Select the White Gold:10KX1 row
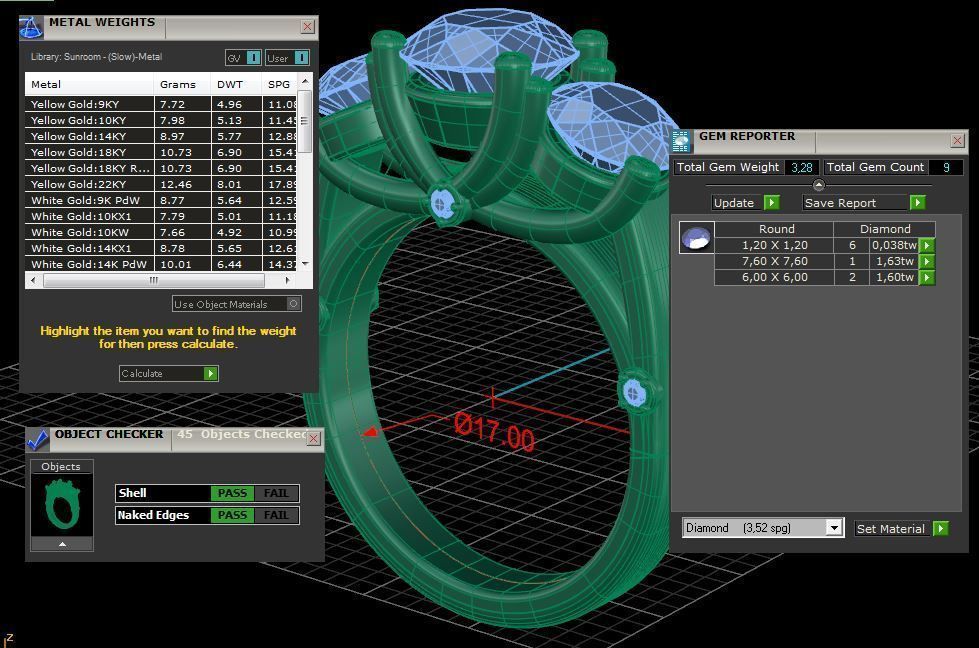The image size is (979, 648). tap(161, 216)
